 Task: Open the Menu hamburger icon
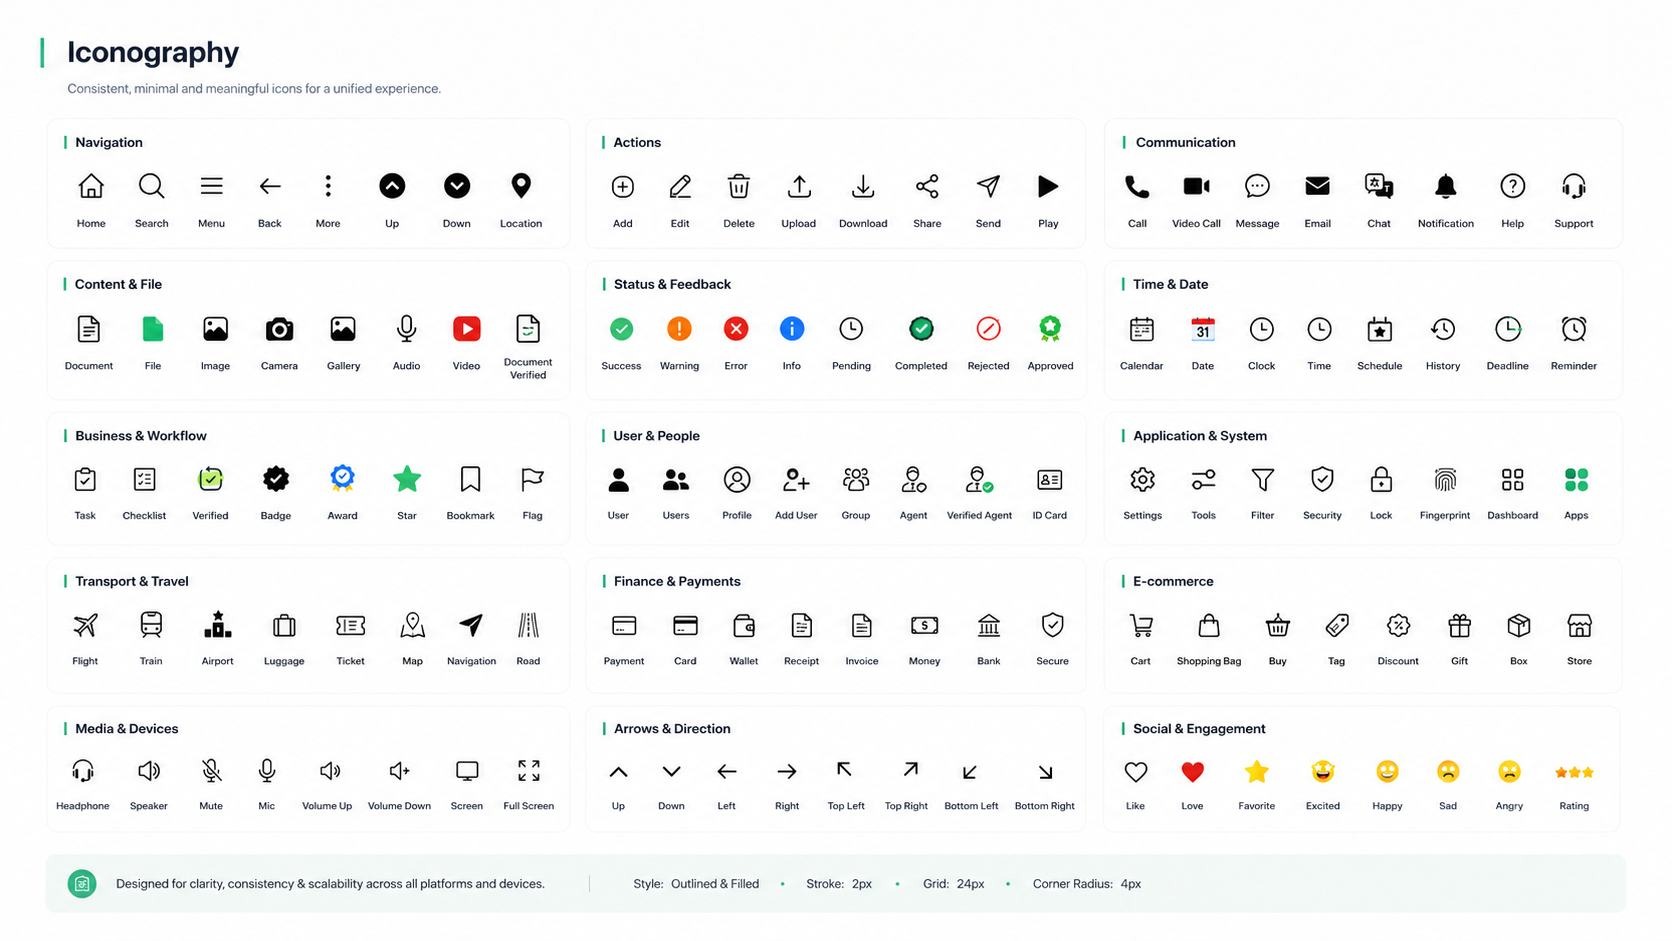(211, 186)
